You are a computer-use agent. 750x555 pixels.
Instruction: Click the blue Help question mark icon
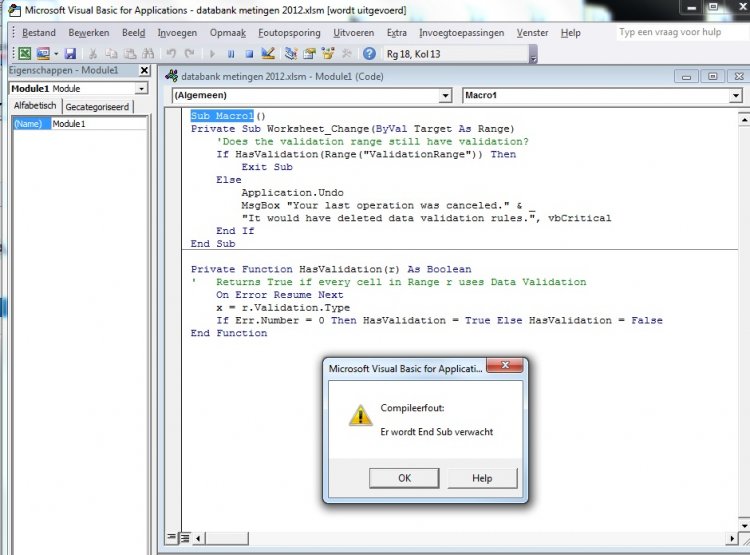pos(369,53)
